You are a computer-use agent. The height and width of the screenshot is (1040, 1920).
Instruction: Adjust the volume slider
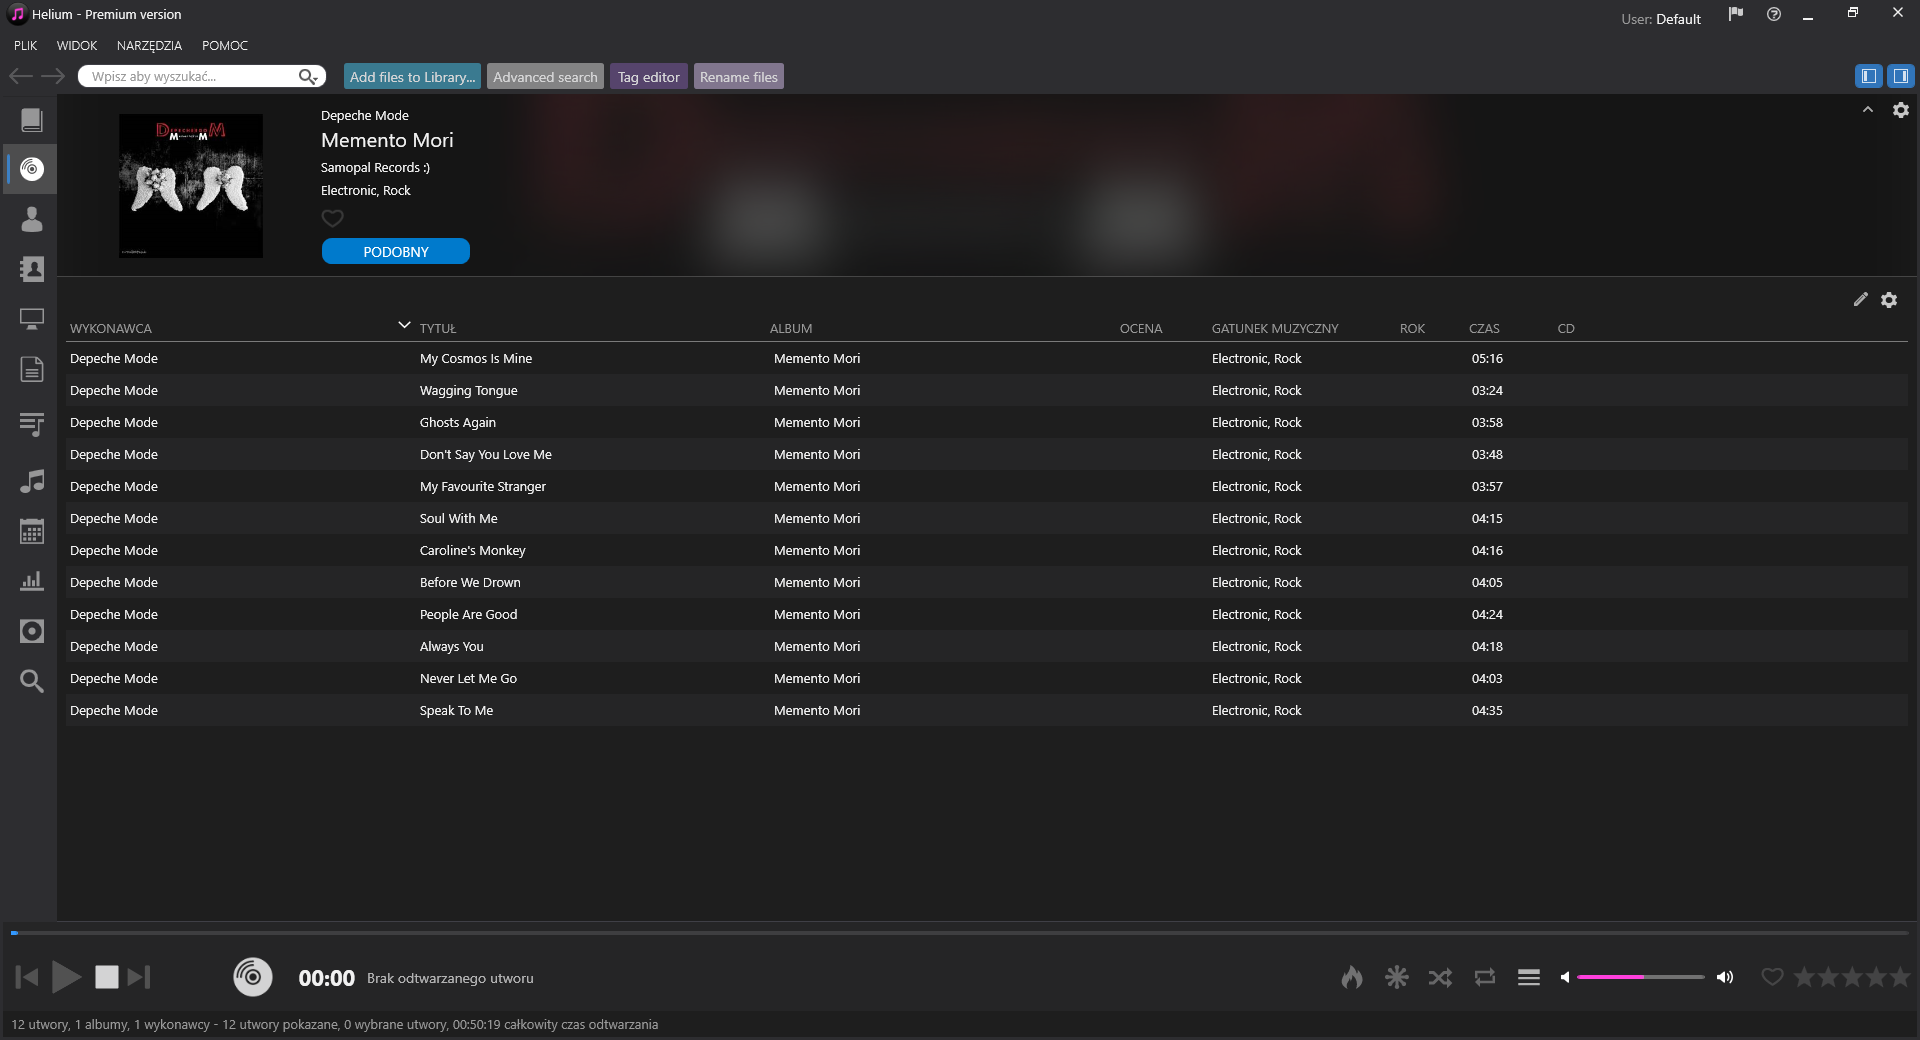pos(1640,977)
